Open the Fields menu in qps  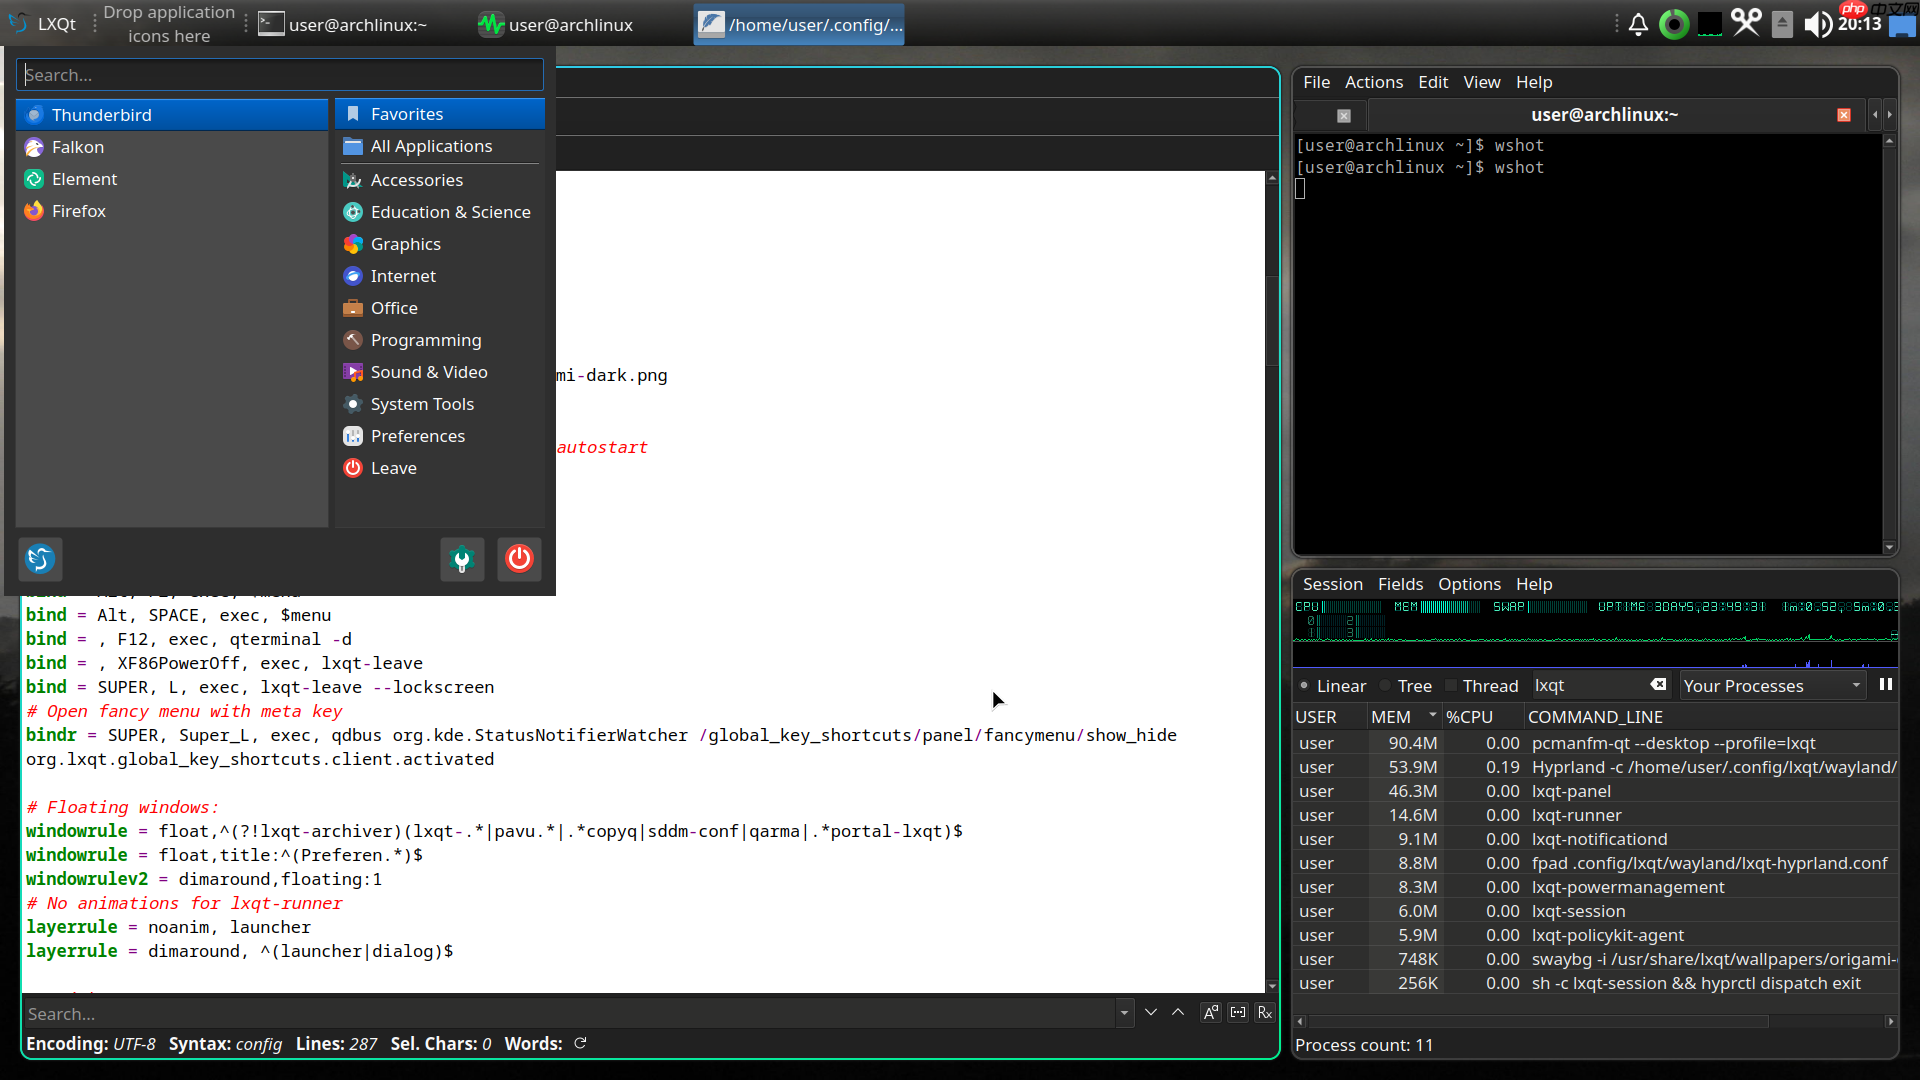point(1400,585)
